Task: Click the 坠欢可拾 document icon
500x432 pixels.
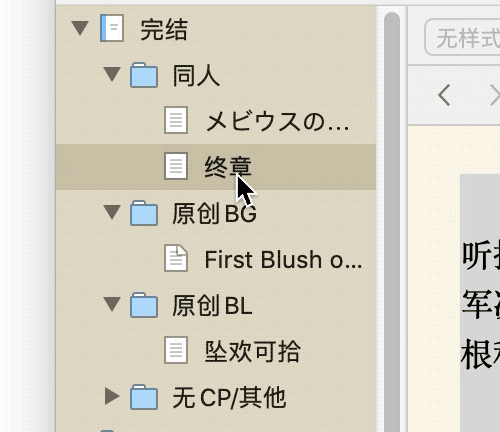Action: tap(176, 350)
